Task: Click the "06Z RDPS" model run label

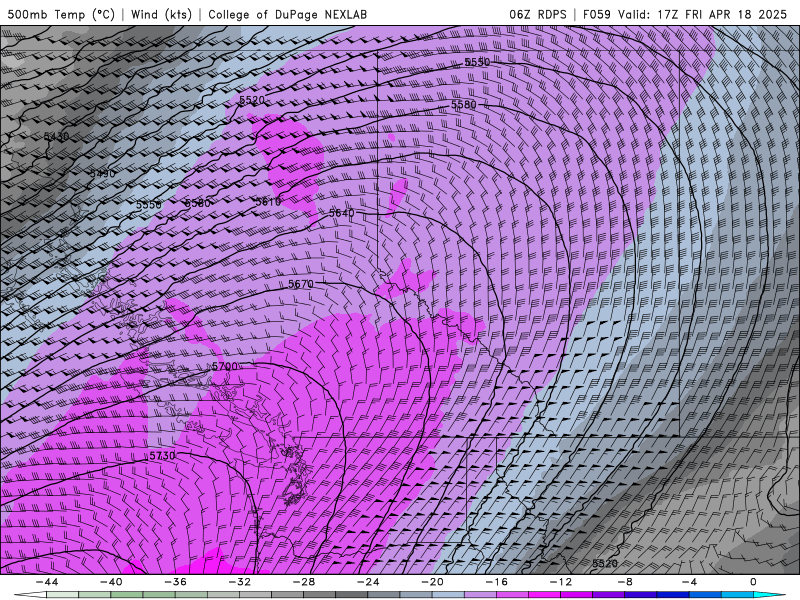Action: click(x=538, y=14)
